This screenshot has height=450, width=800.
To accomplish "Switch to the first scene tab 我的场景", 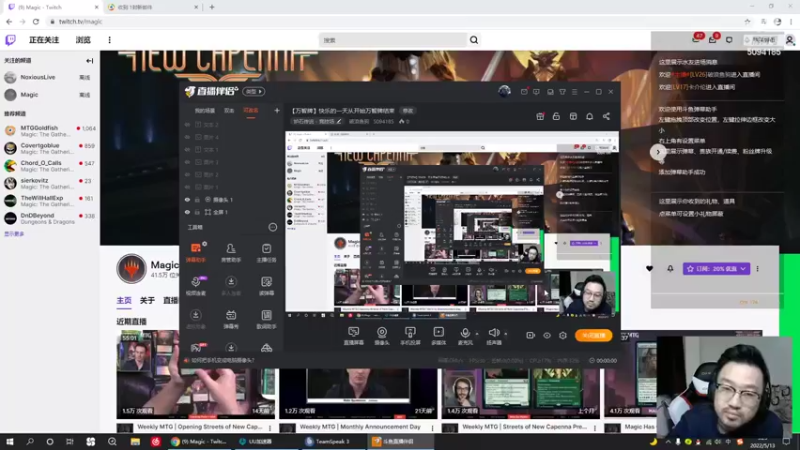I will tap(205, 111).
